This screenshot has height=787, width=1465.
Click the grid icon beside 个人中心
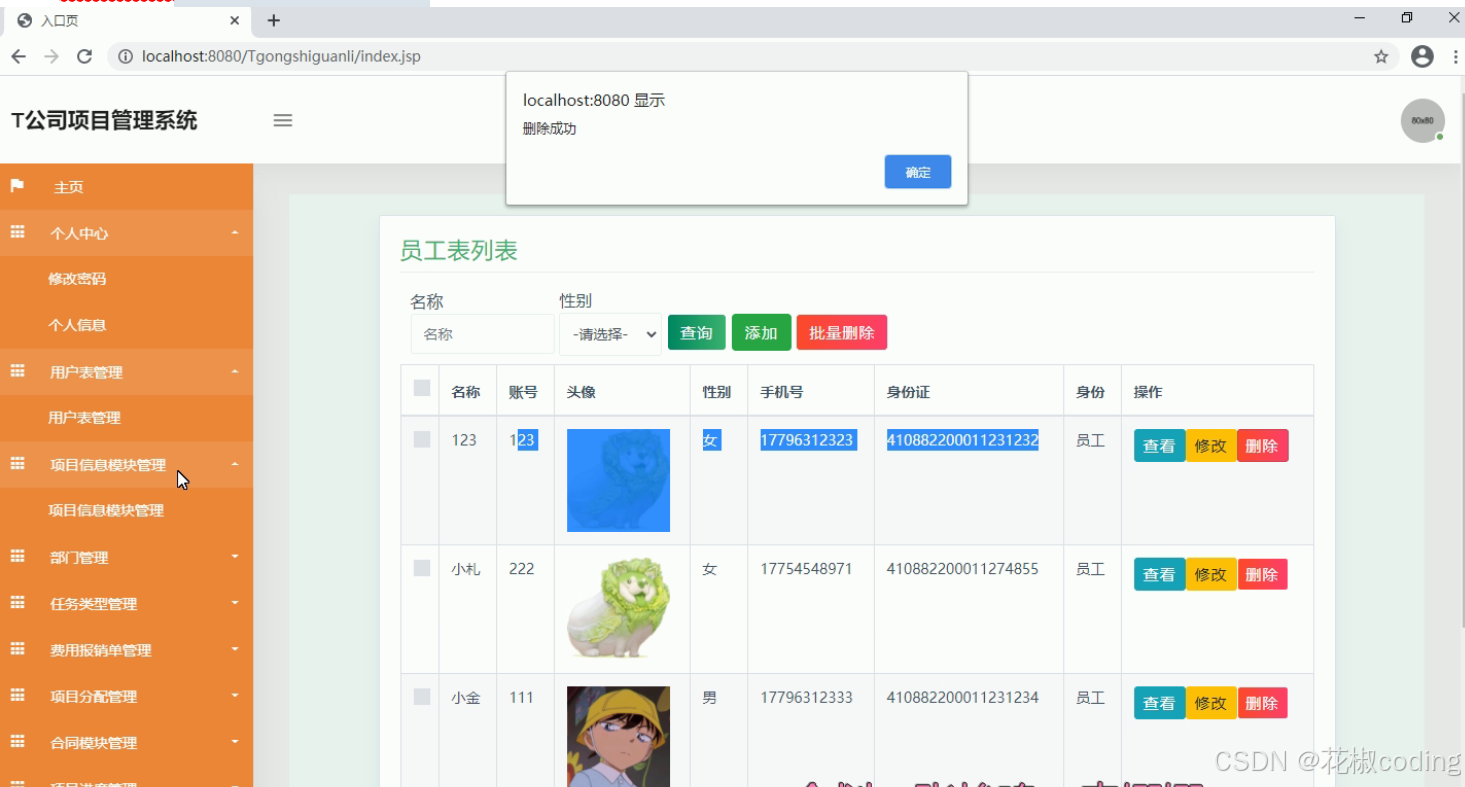point(17,232)
